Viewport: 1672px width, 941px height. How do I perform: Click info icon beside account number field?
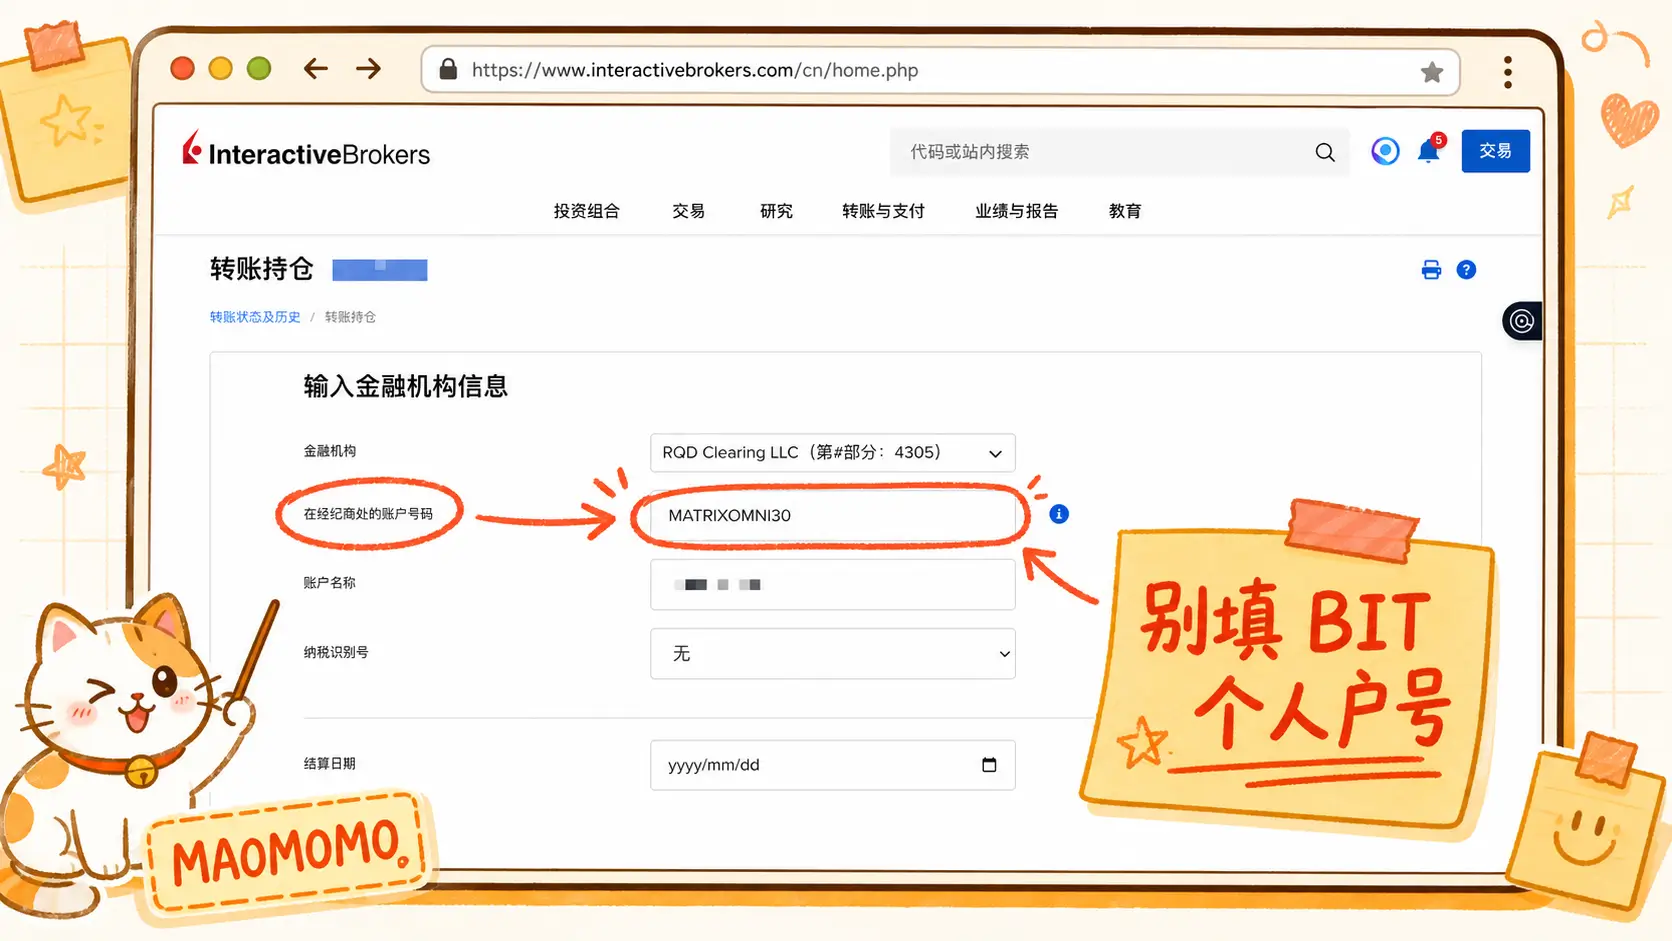pyautogui.click(x=1059, y=514)
